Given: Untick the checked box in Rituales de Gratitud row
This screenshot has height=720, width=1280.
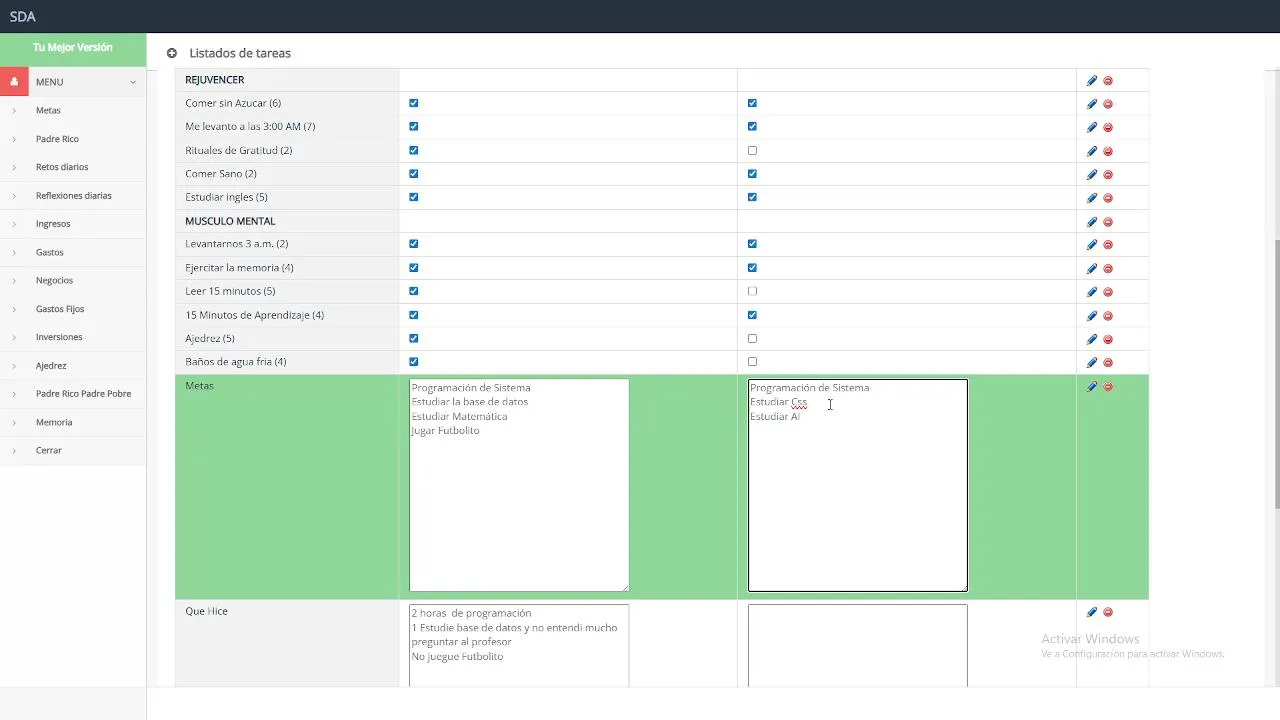Looking at the screenshot, I should point(414,150).
